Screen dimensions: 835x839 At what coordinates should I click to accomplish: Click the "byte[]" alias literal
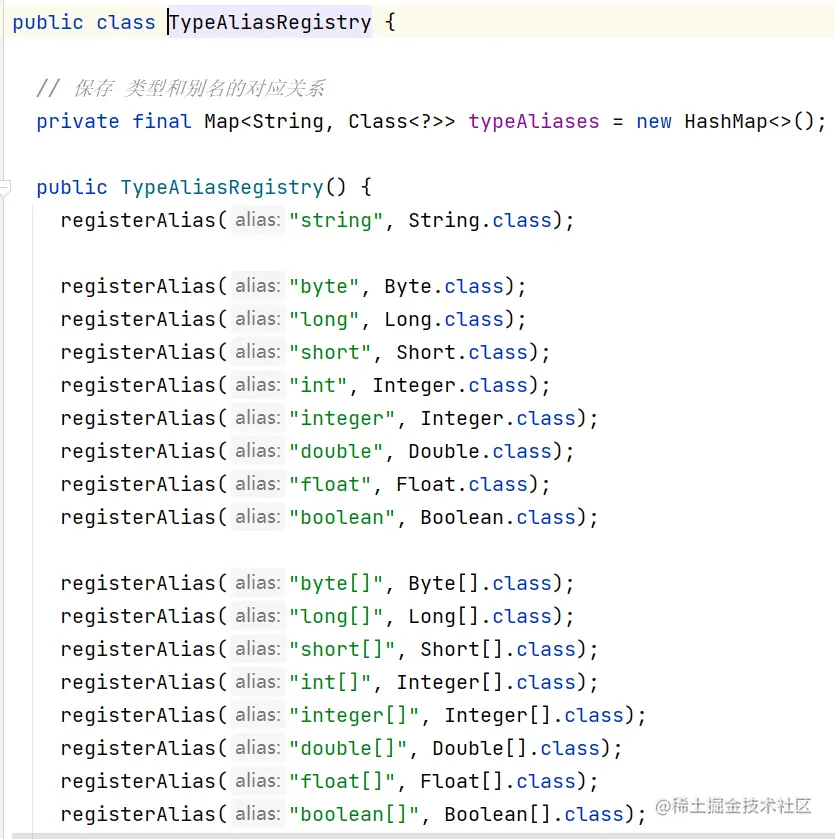(x=336, y=583)
